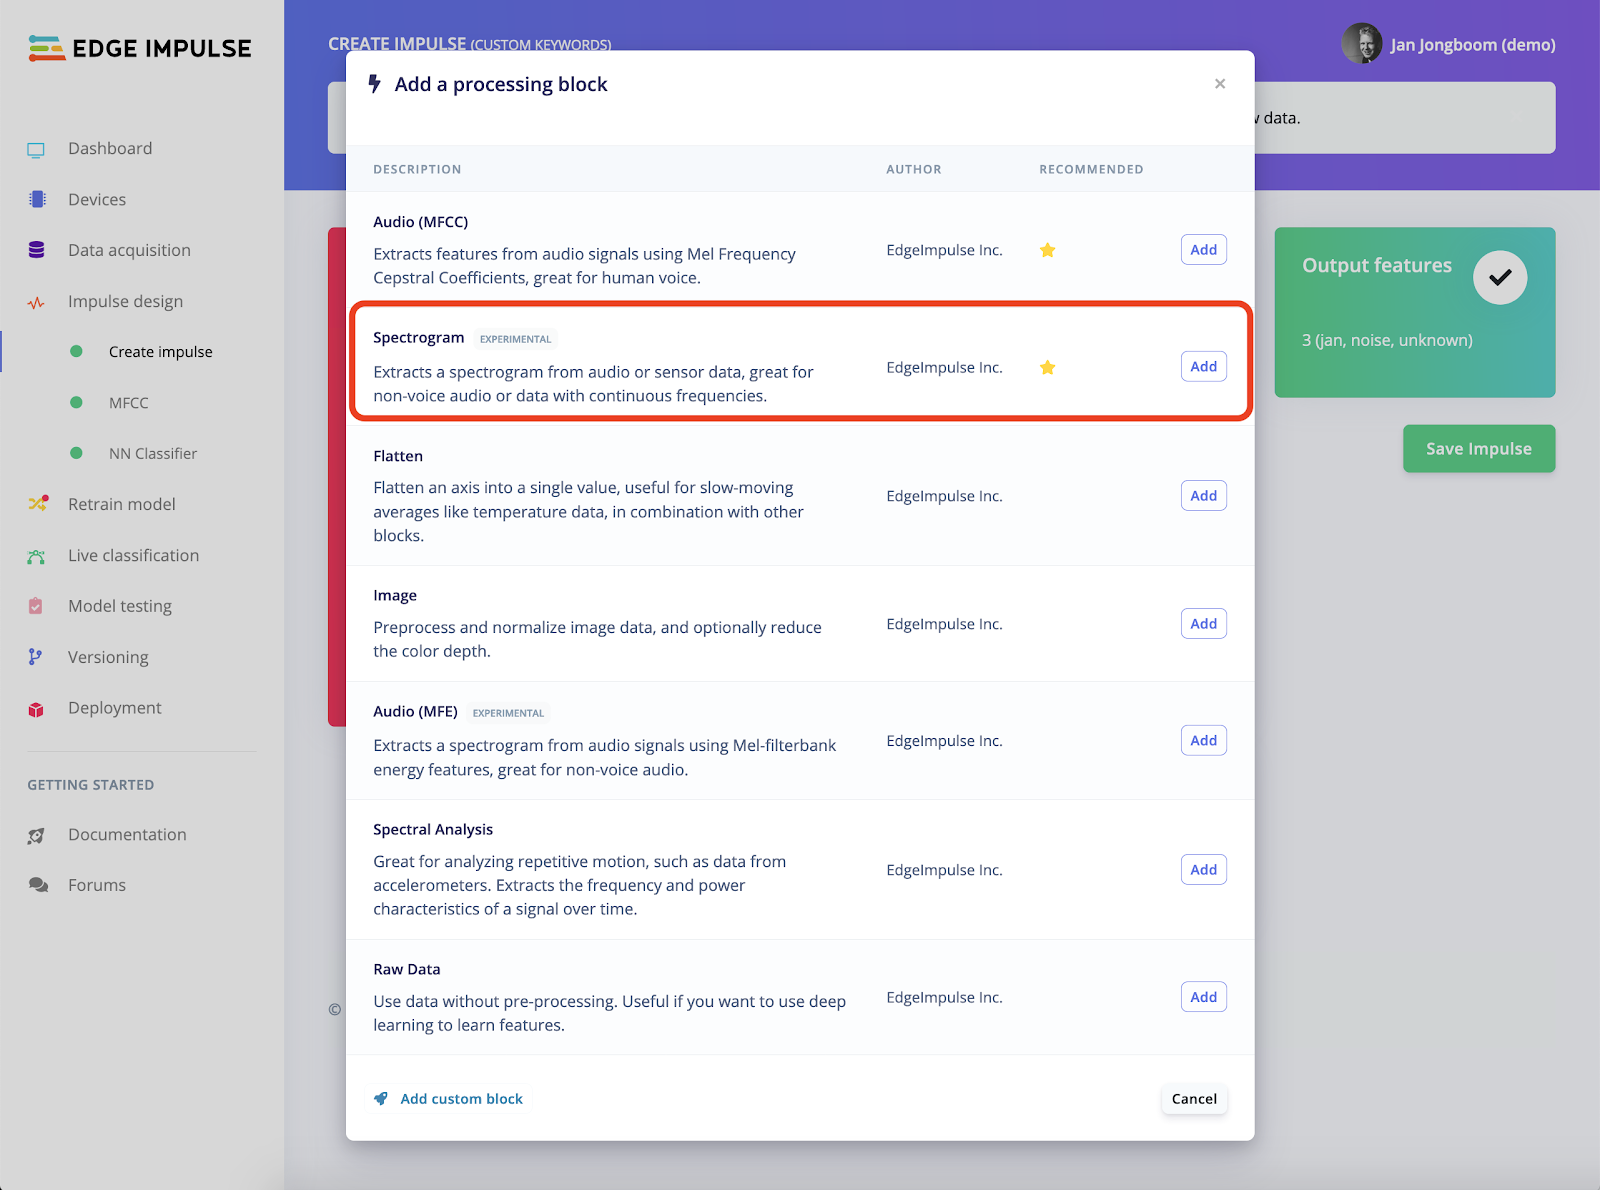Click the Add custom block link

coord(461,1099)
